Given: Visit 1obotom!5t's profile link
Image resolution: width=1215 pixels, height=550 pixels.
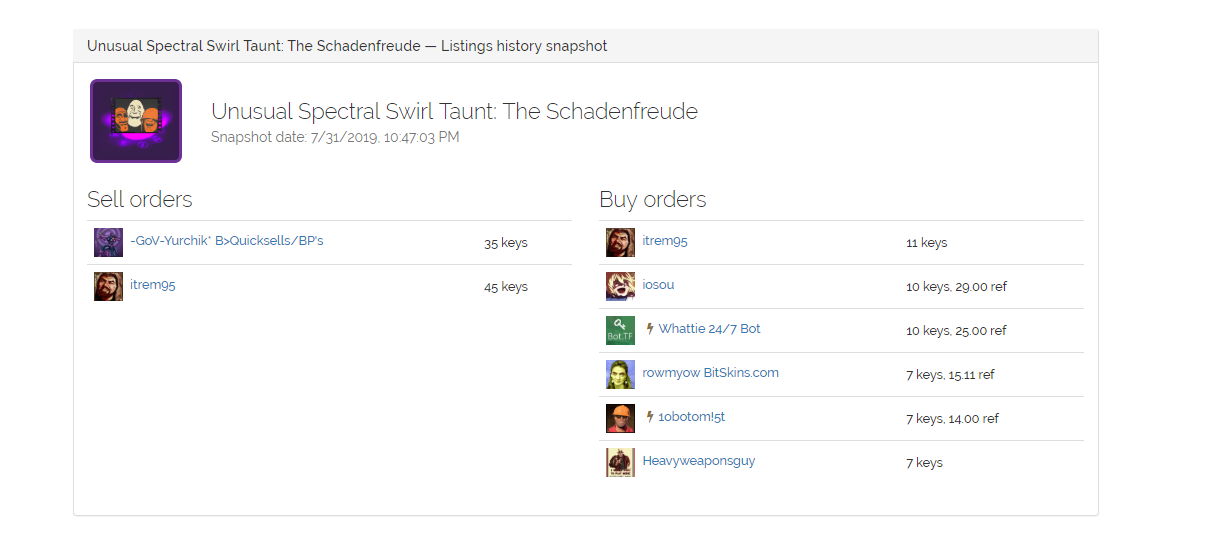Looking at the screenshot, I should (691, 417).
